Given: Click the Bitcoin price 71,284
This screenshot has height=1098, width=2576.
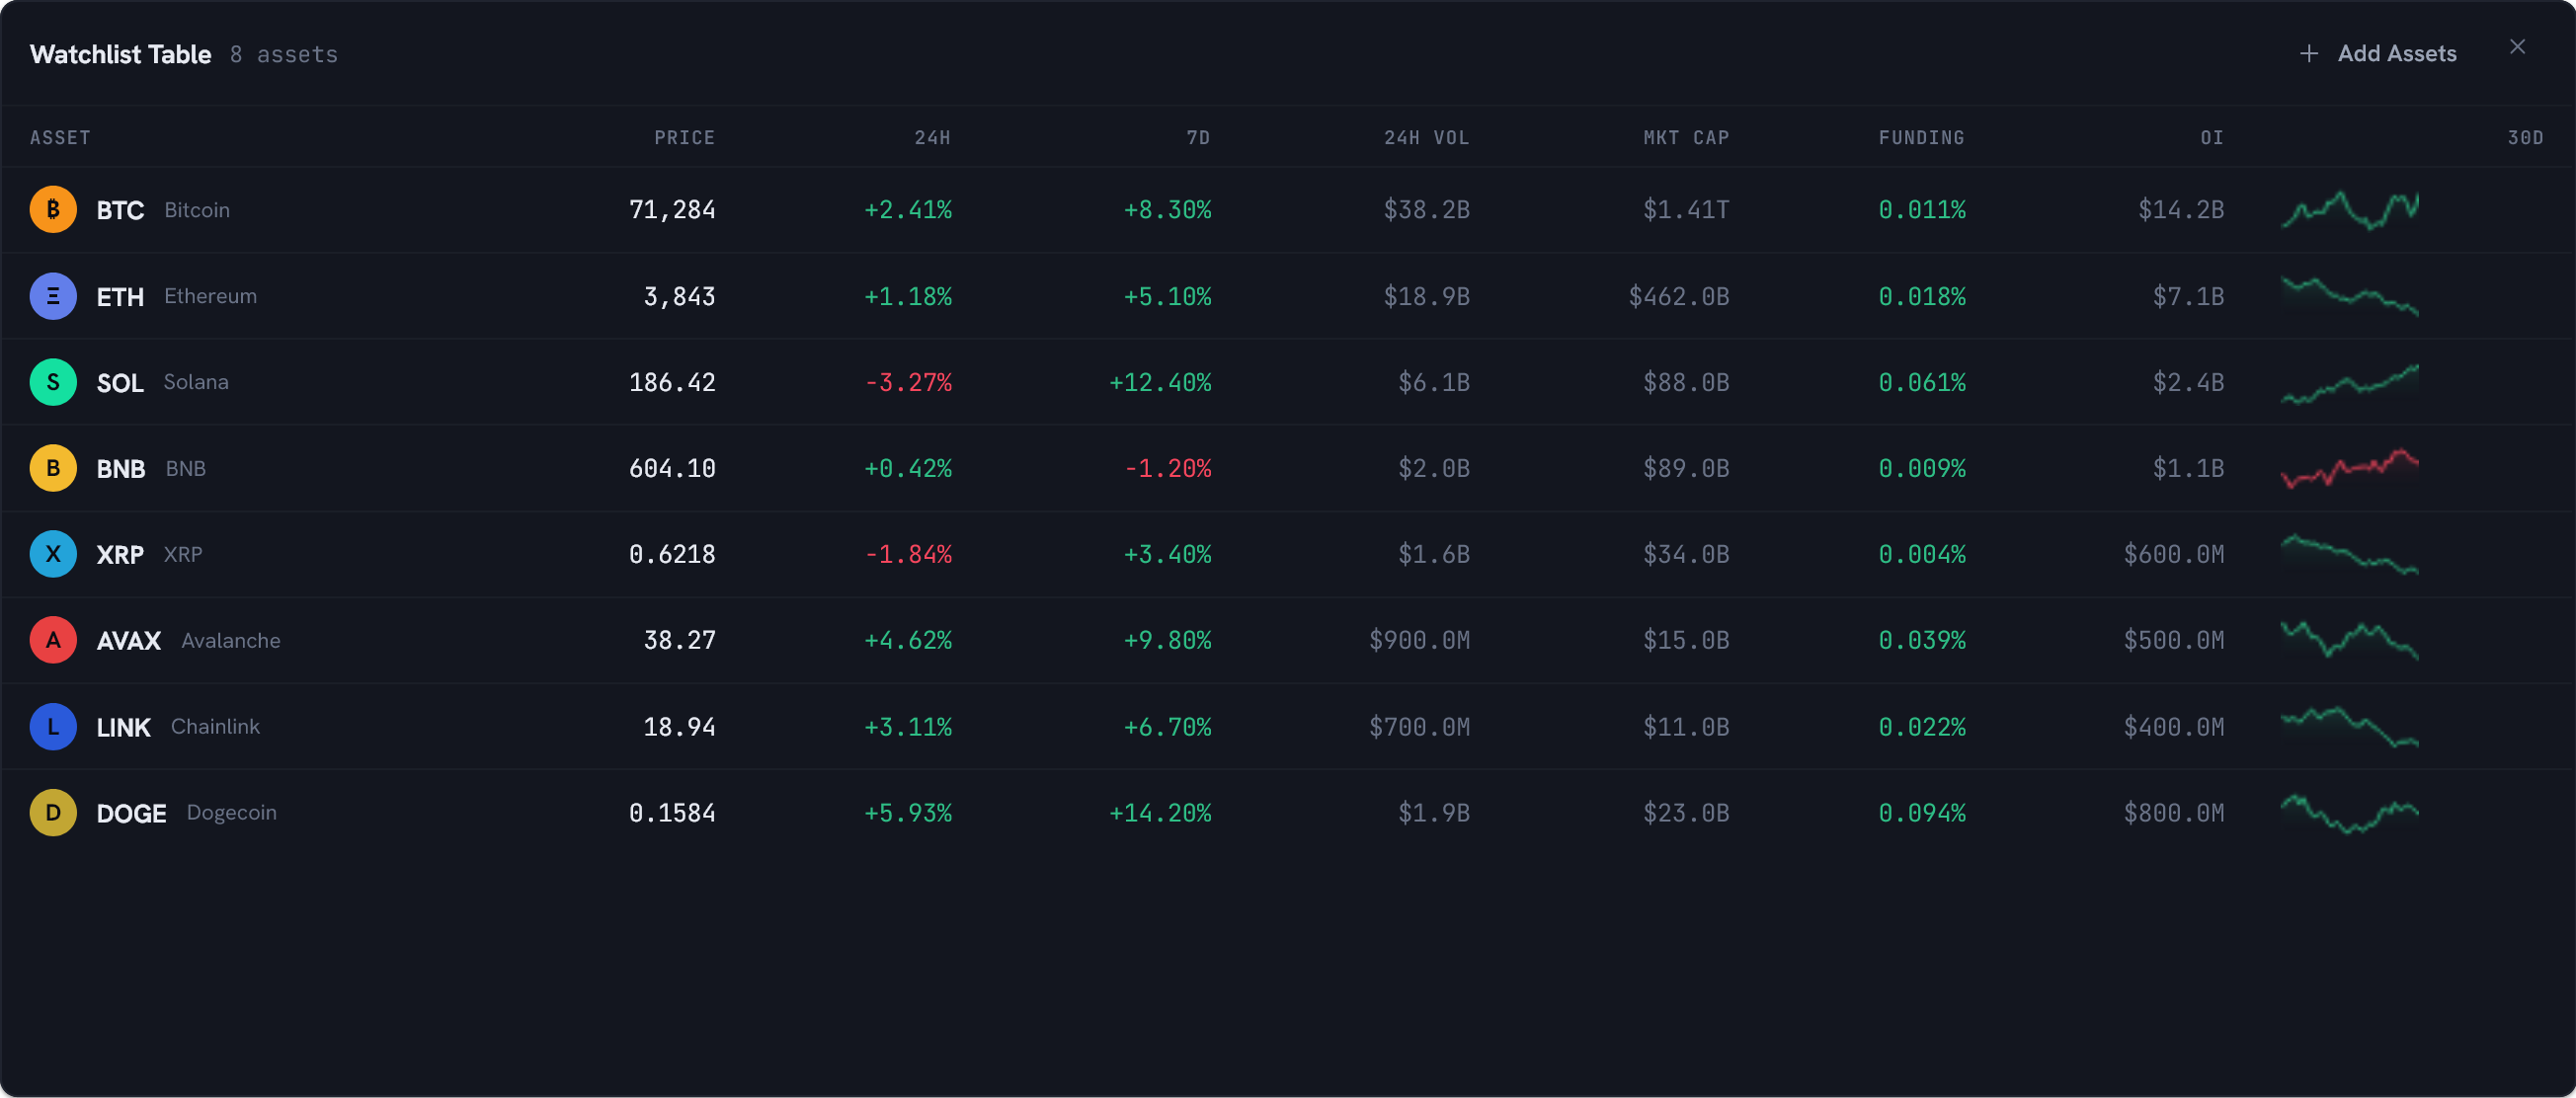Looking at the screenshot, I should [672, 210].
